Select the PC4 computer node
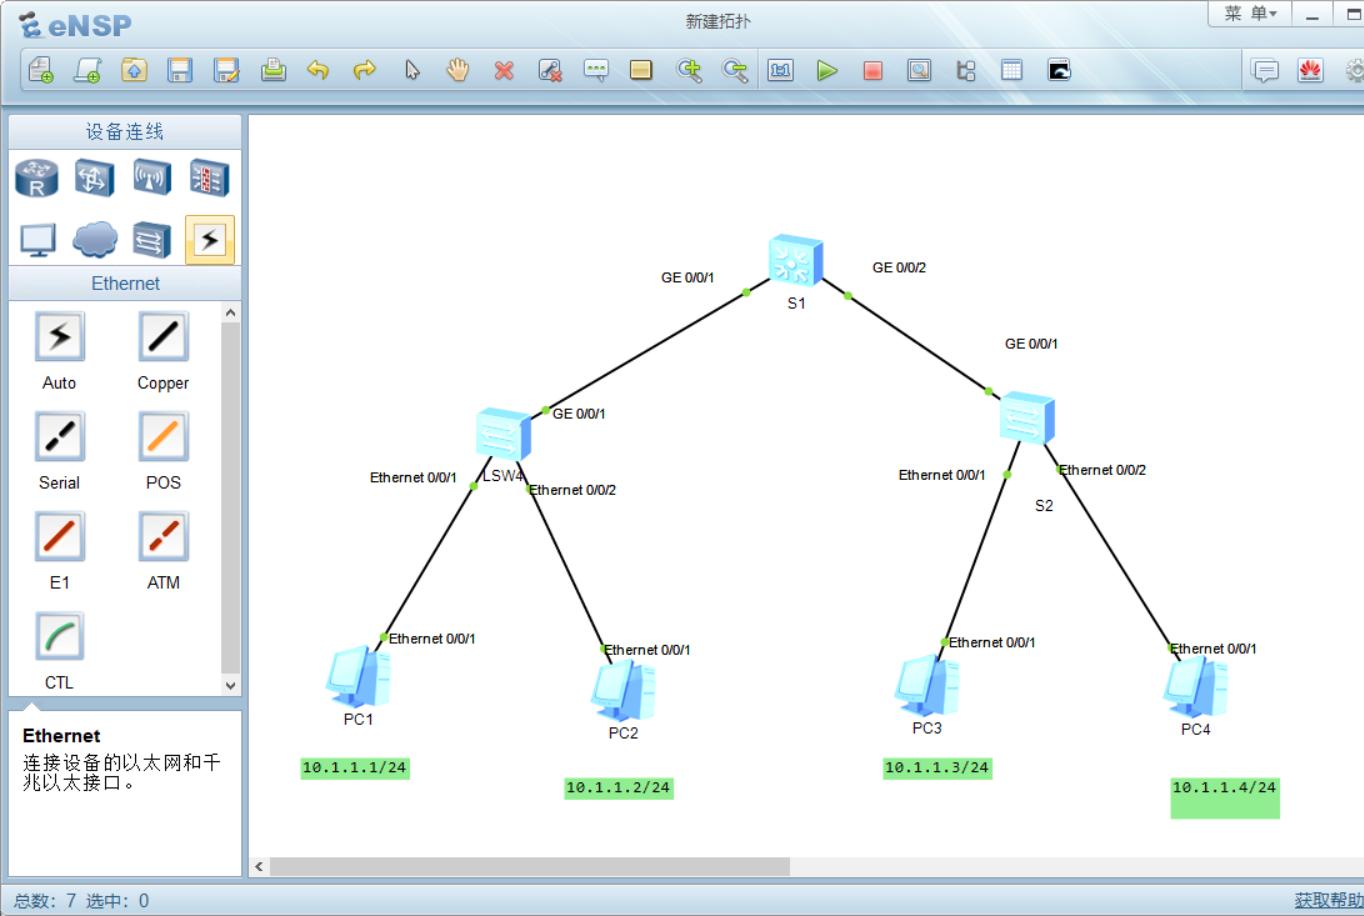Image resolution: width=1364 pixels, height=916 pixels. click(1195, 687)
